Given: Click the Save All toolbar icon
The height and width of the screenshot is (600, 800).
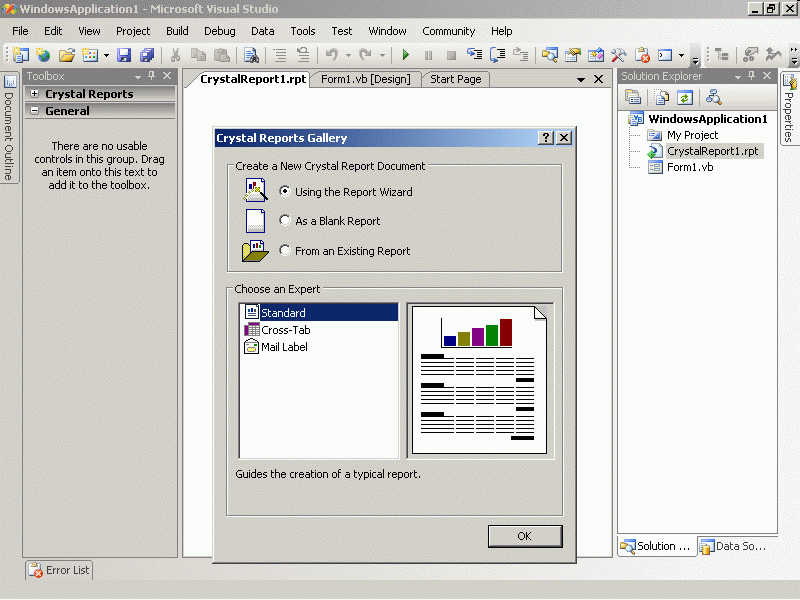Looking at the screenshot, I should (x=147, y=56).
